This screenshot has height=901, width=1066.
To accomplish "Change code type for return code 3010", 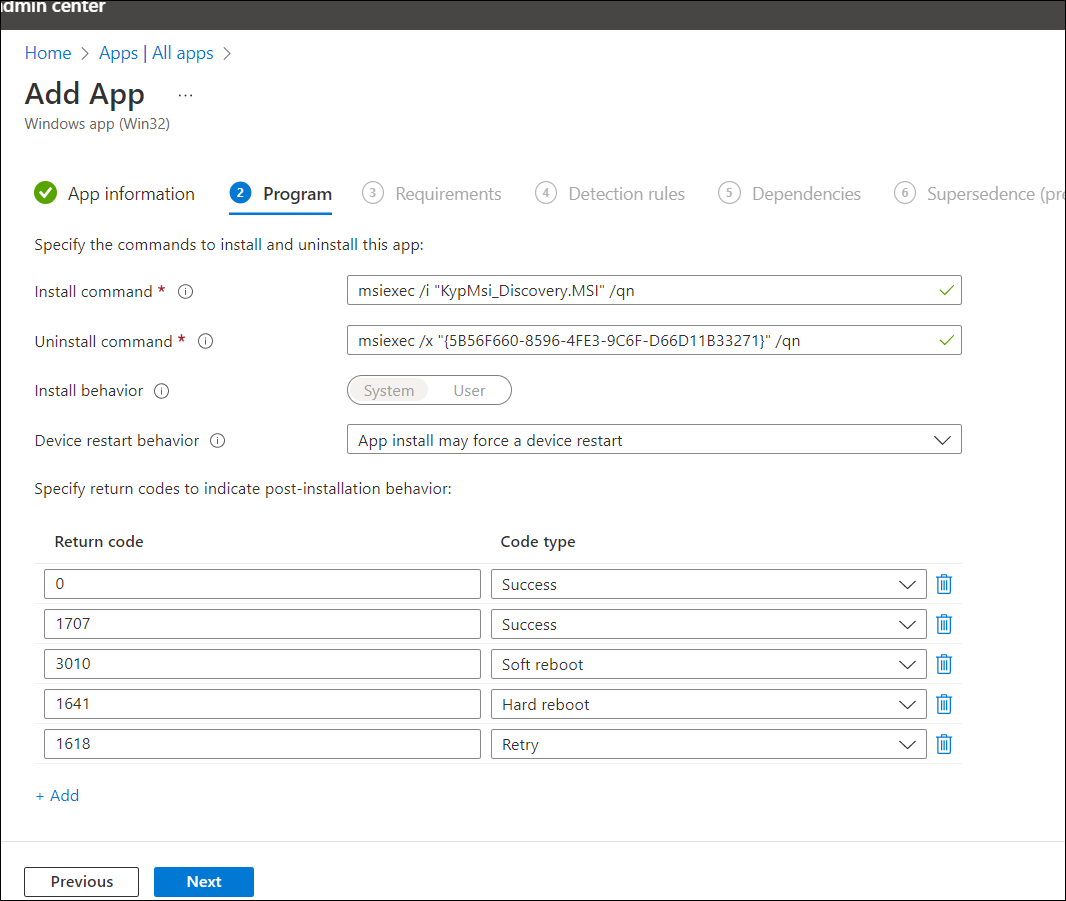I will [x=708, y=664].
